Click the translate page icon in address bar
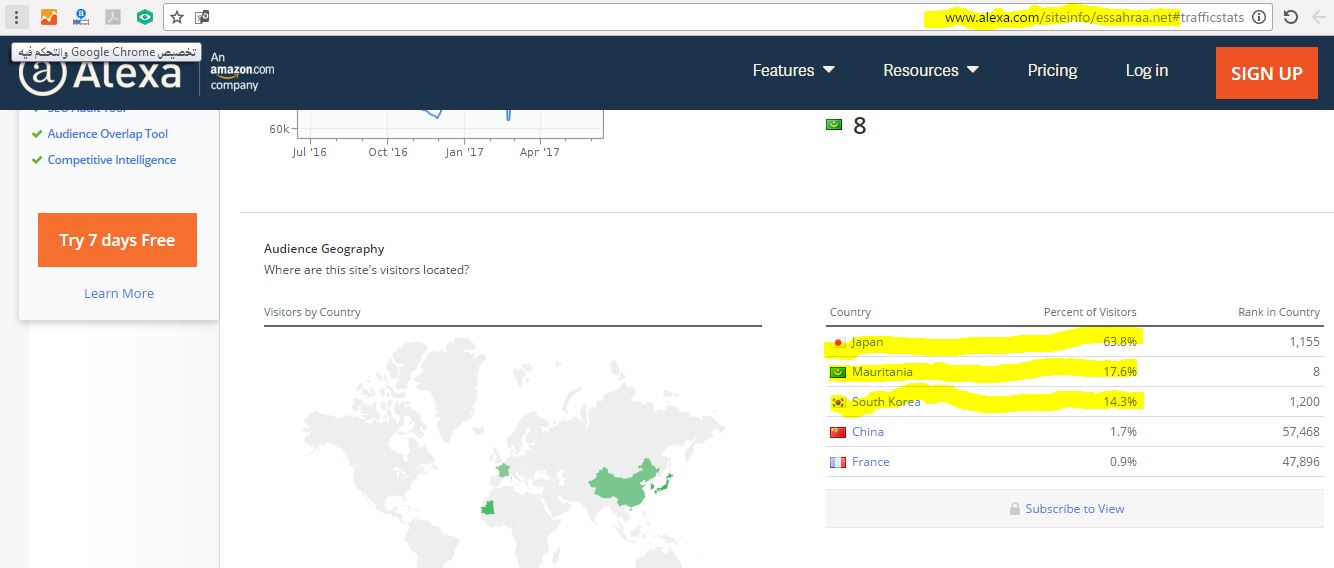The image size is (1334, 568). 202,17
